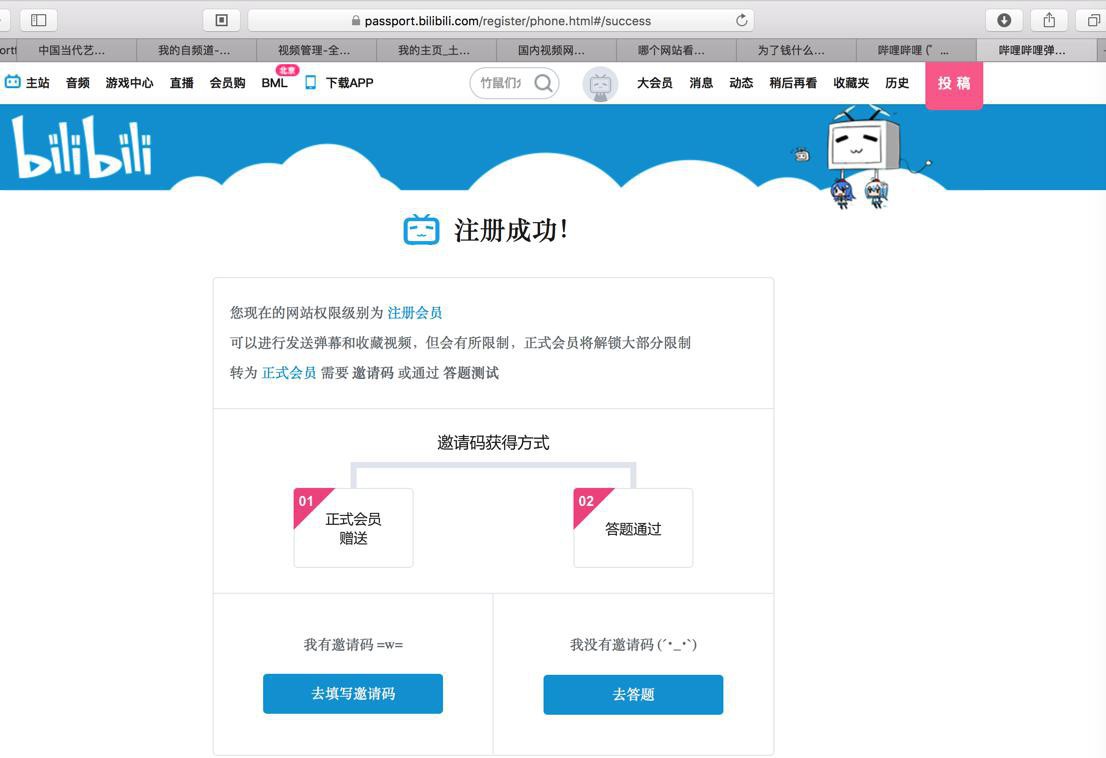
Task: Click the reader view icon in toolbar
Action: 221,20
